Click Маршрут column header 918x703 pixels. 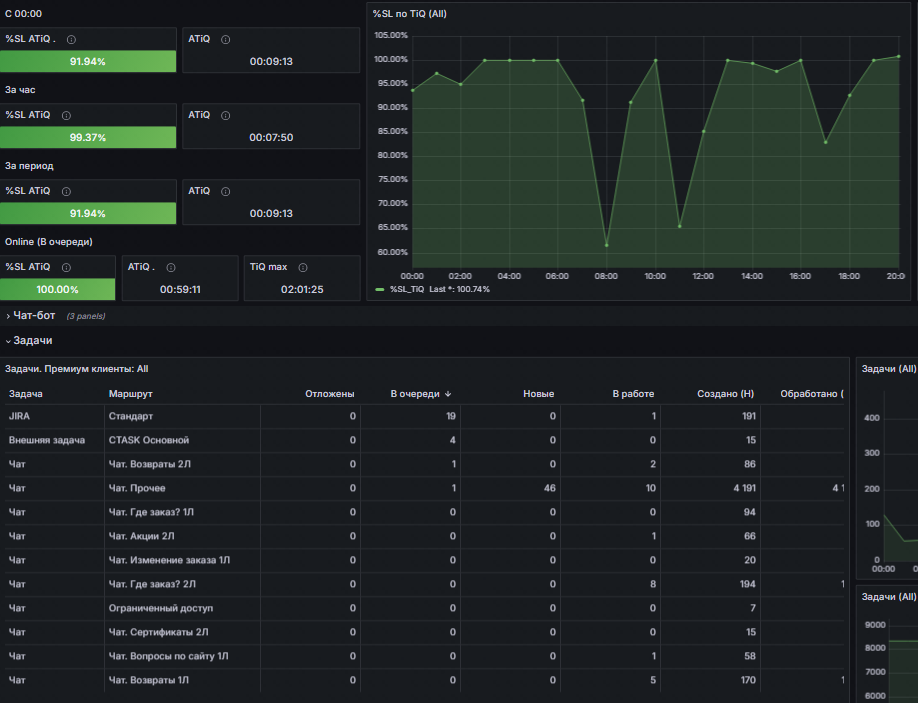tap(131, 394)
